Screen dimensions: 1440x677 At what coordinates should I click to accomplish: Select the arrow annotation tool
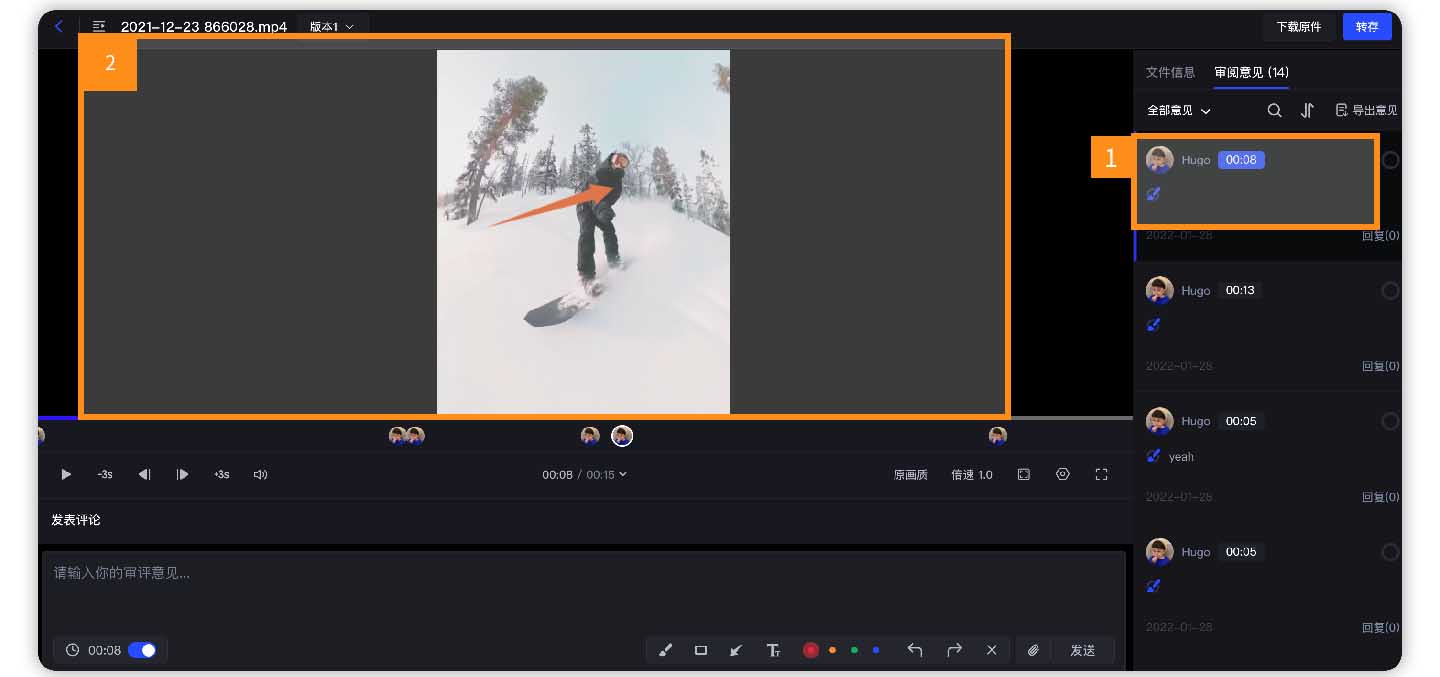(736, 650)
